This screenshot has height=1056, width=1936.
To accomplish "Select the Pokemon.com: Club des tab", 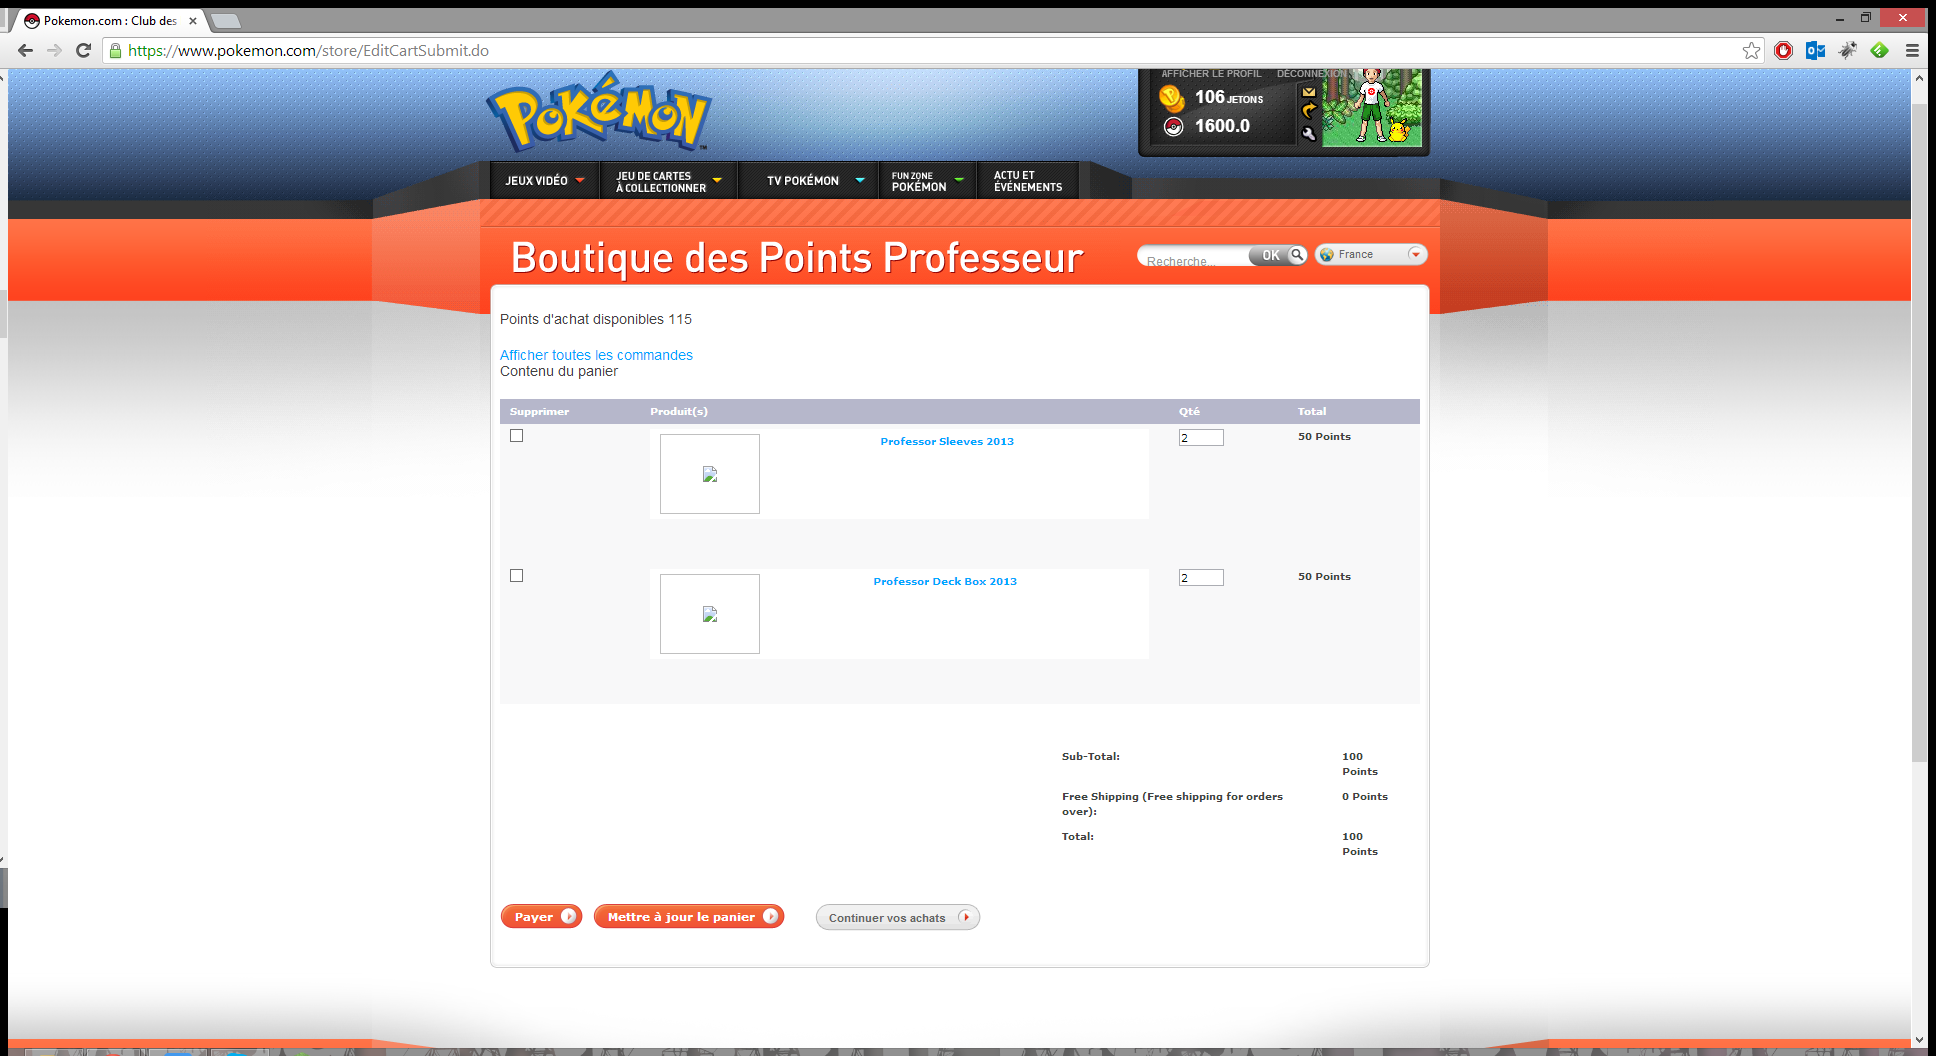I will point(109,21).
